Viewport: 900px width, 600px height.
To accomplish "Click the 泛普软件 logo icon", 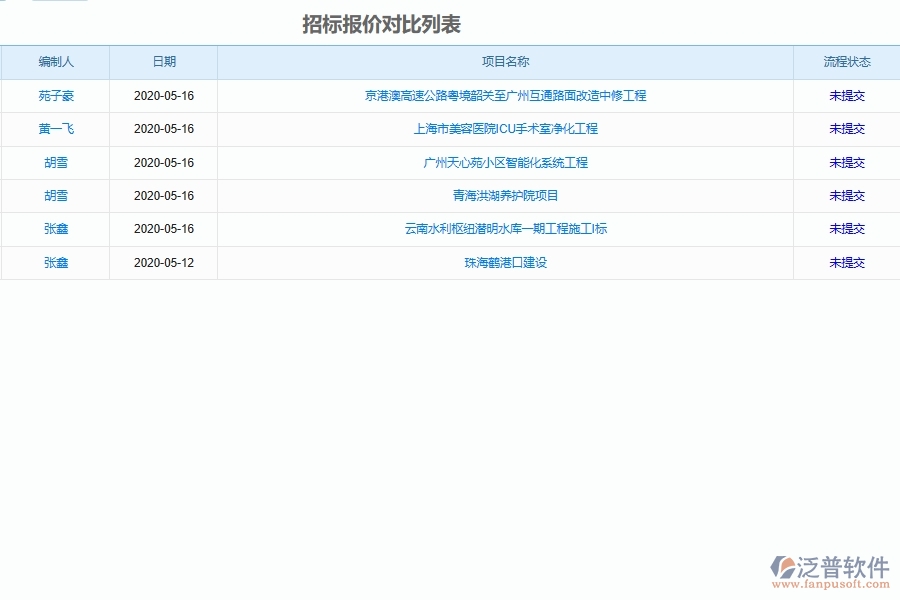I will tap(783, 565).
